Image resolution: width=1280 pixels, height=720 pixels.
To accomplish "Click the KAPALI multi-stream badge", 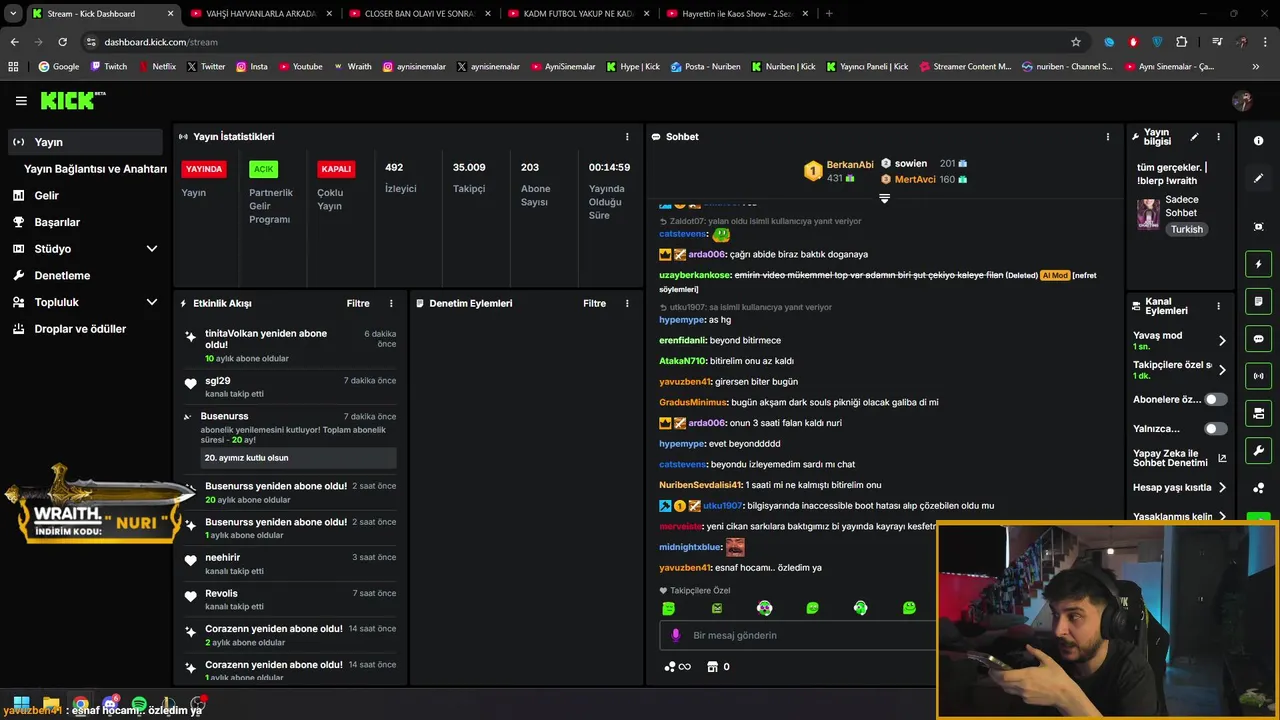I will (x=336, y=169).
